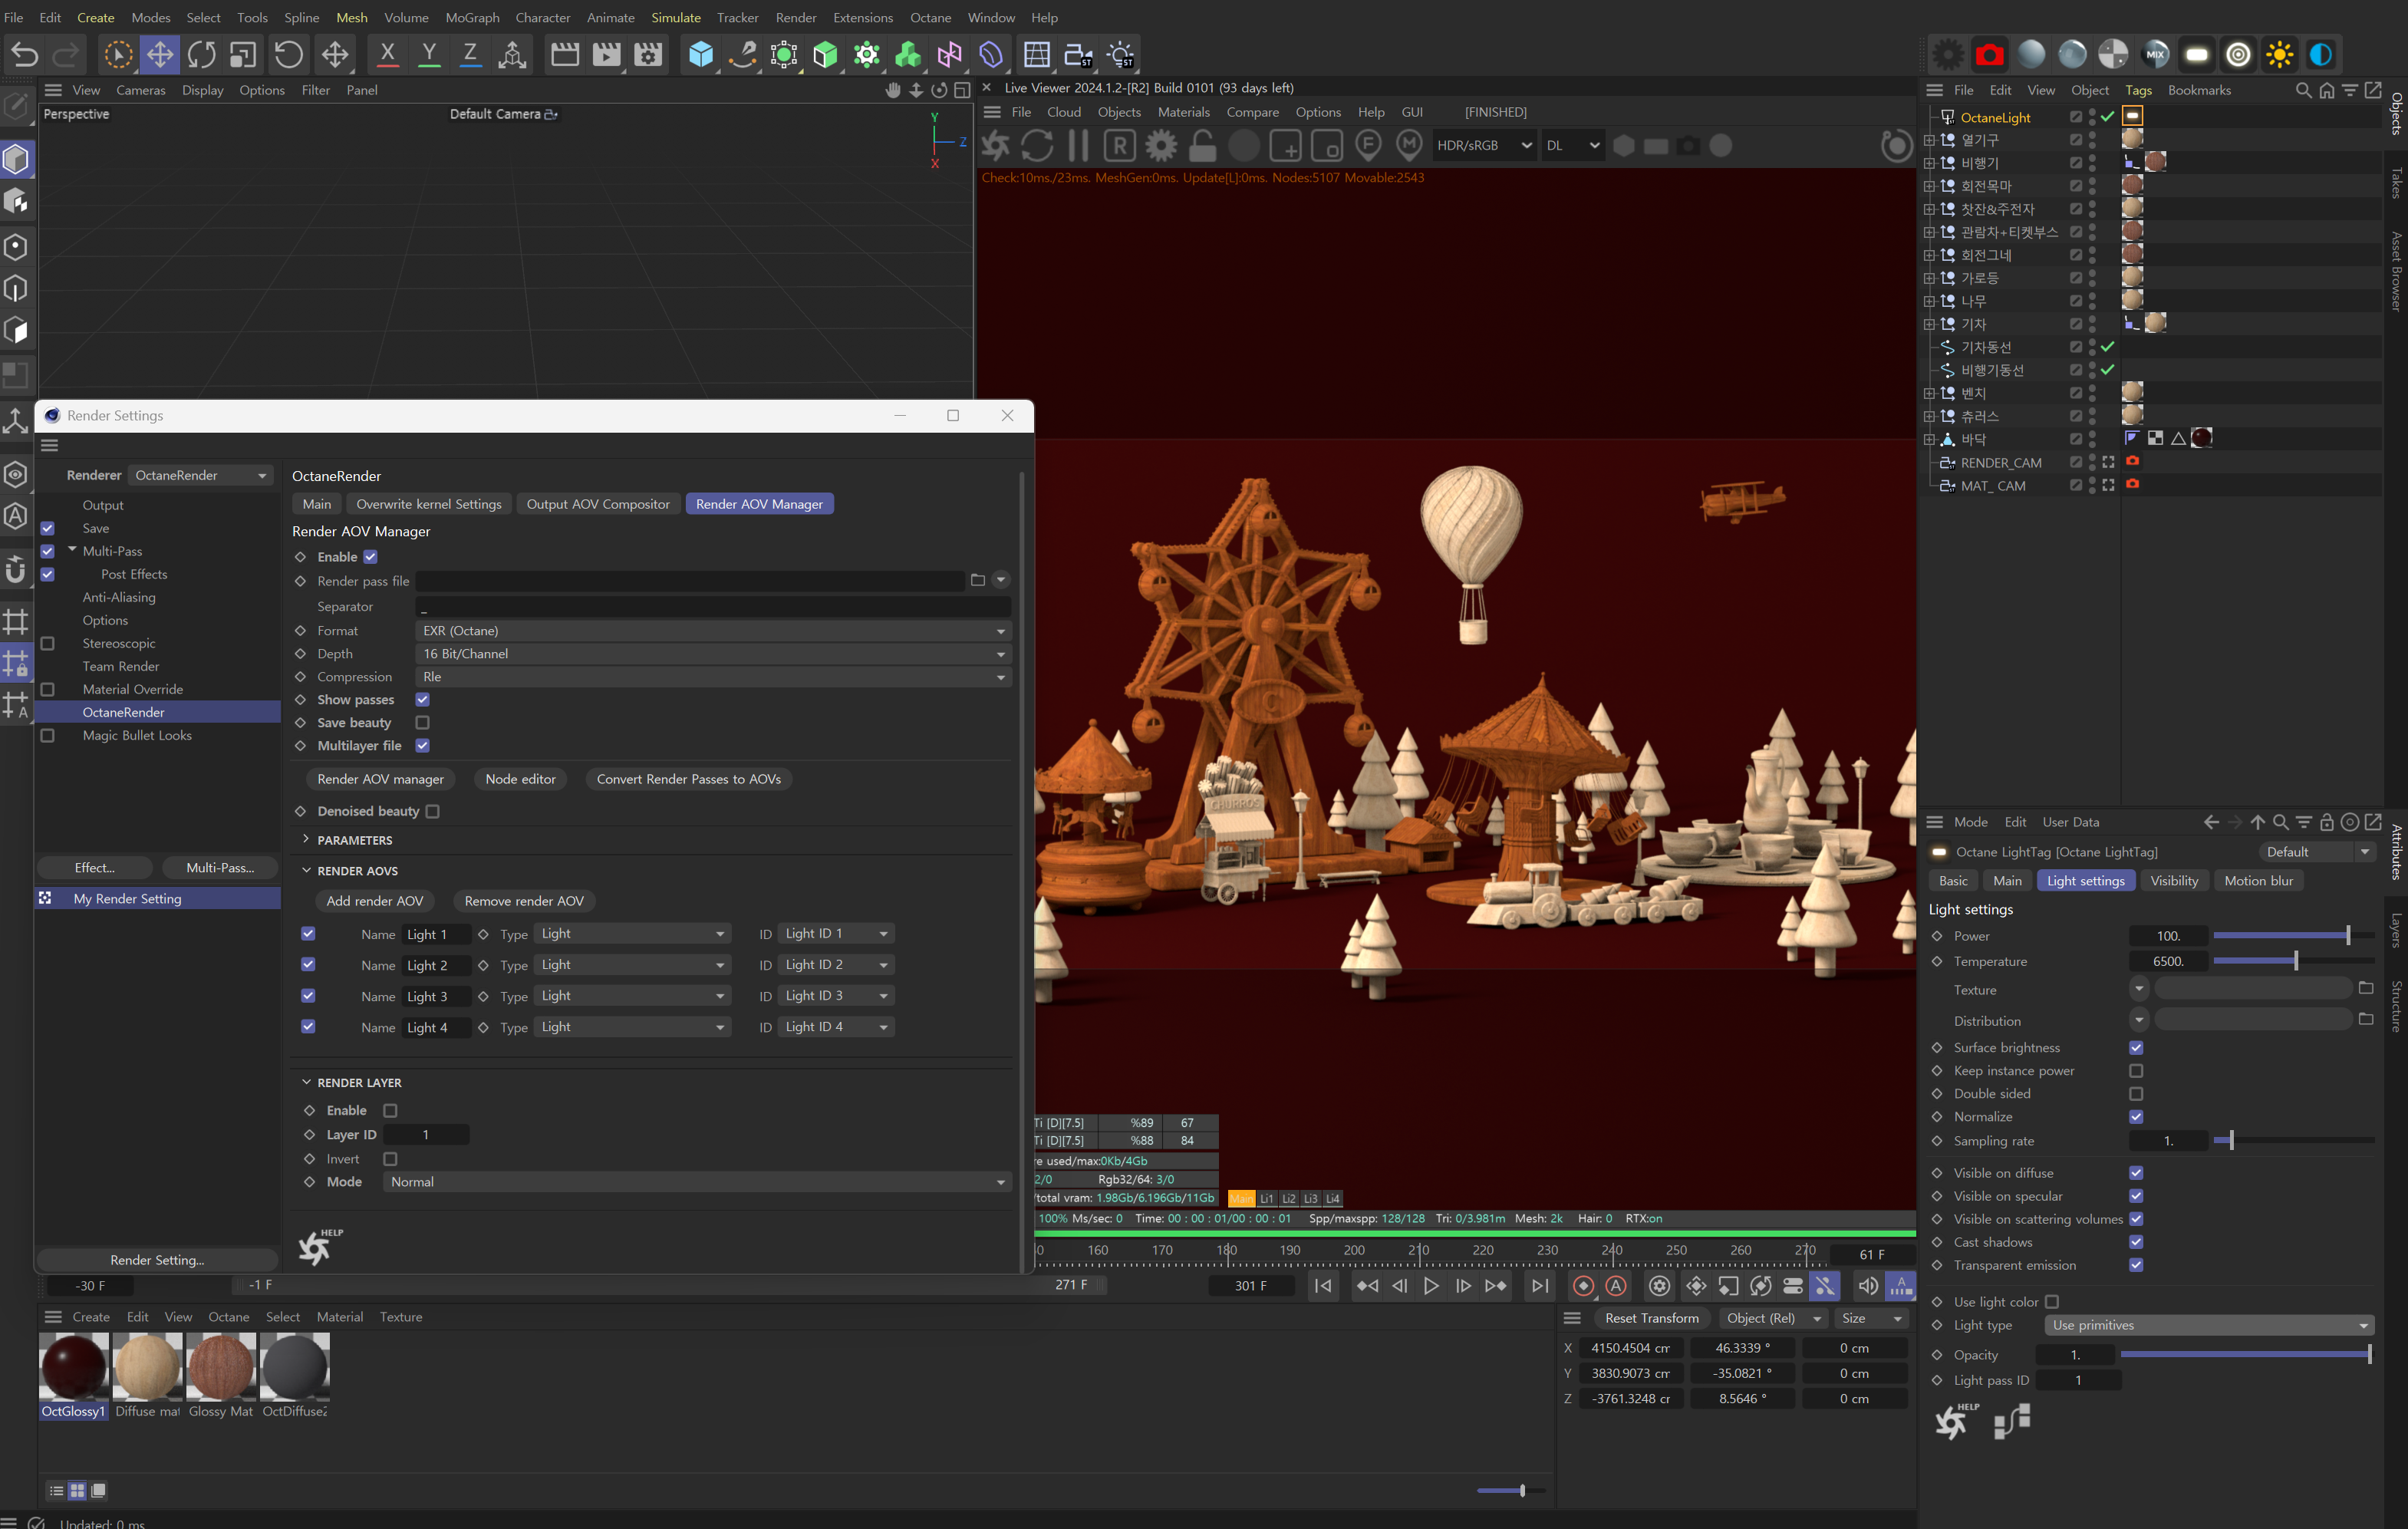The height and width of the screenshot is (1529, 2408).
Task: Click the Add render AOV button
Action: [374, 901]
